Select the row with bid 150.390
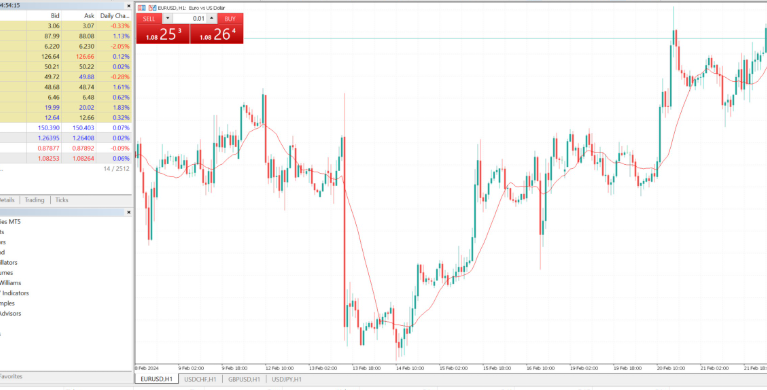This screenshot has height=390, width=767. click(x=66, y=128)
